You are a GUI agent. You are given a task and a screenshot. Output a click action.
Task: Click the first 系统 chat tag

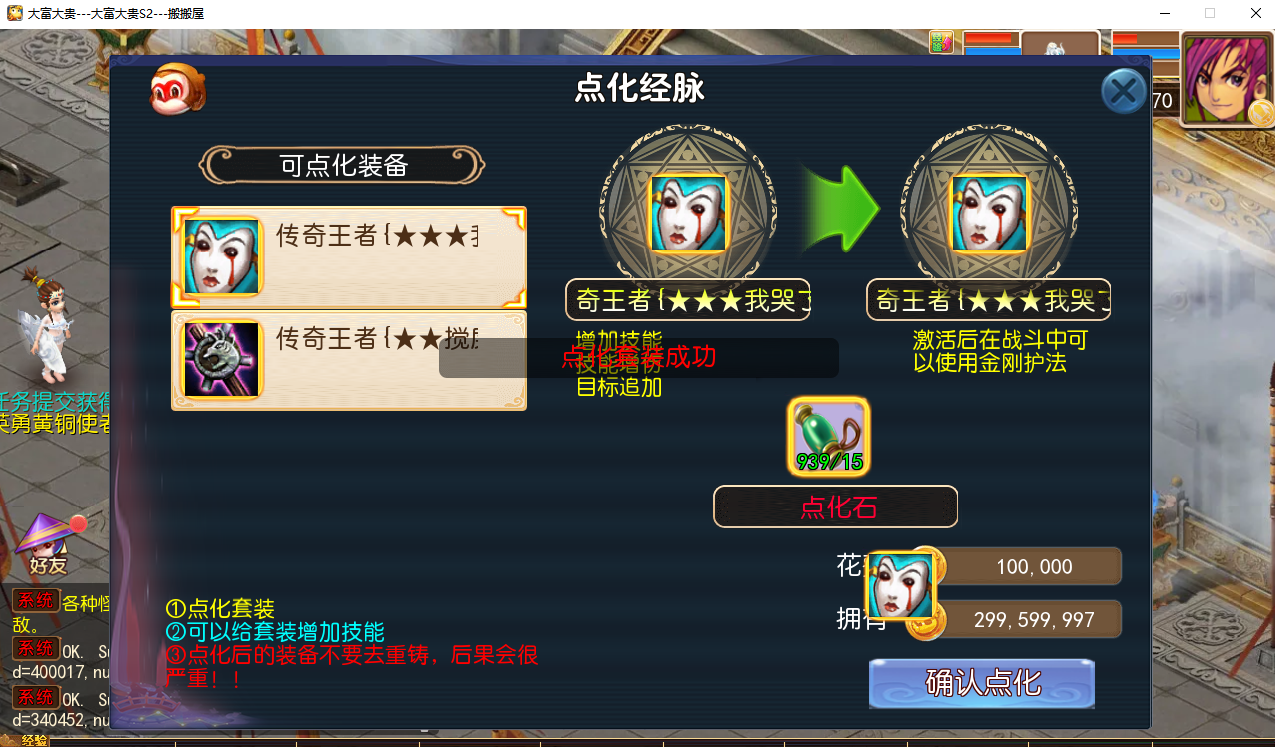pos(36,600)
